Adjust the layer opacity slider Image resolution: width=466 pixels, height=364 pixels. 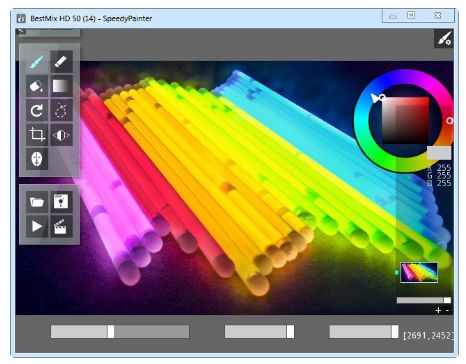coord(424,300)
